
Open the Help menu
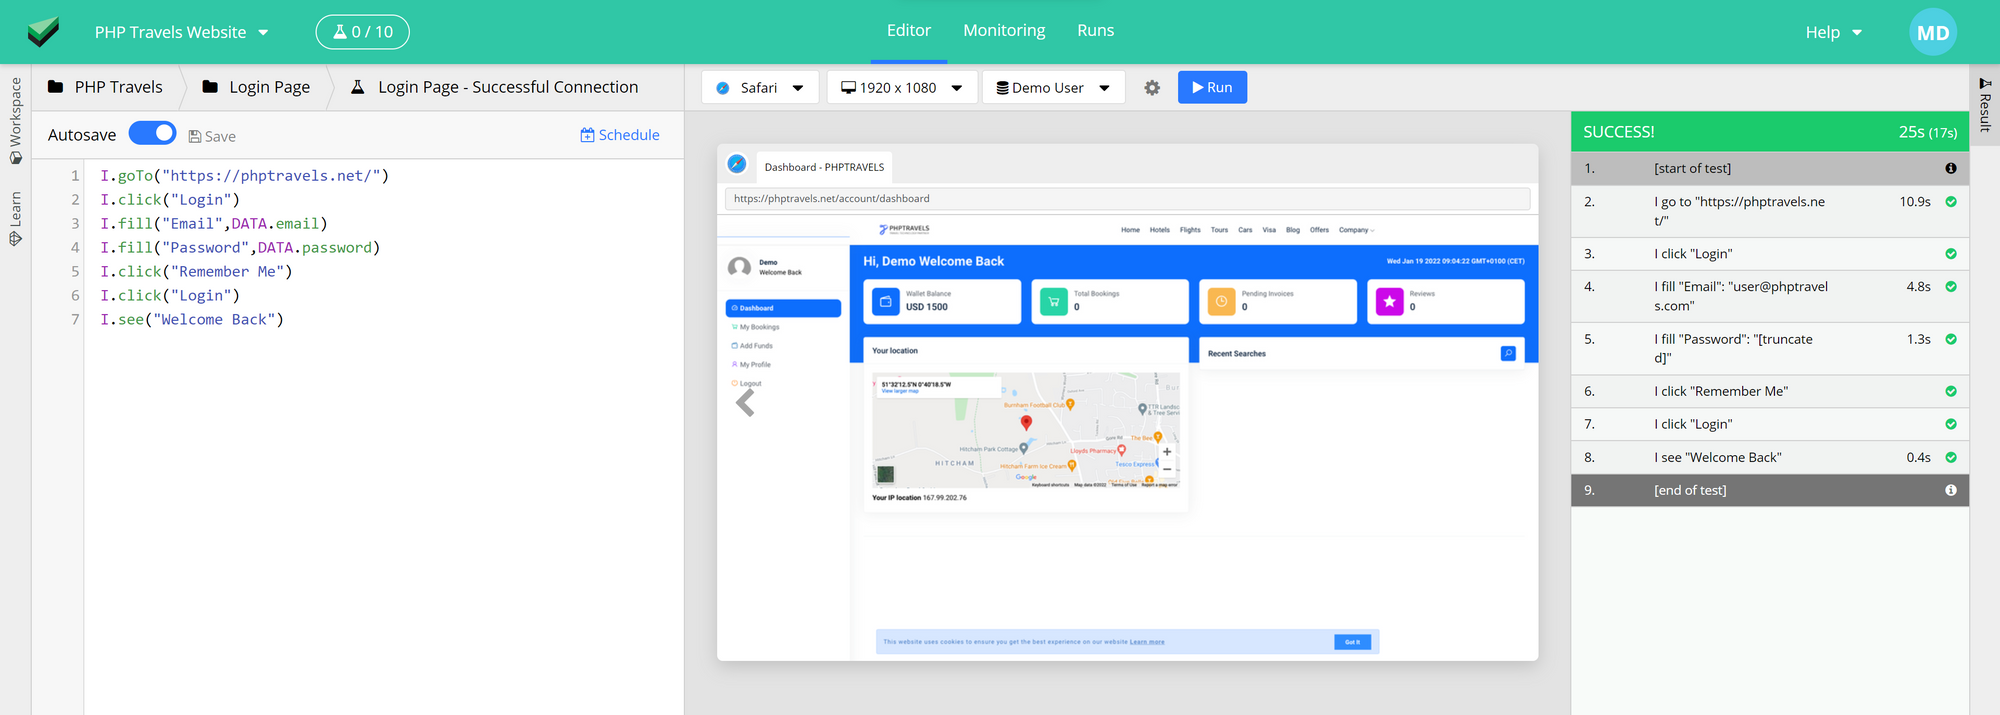tap(1833, 32)
